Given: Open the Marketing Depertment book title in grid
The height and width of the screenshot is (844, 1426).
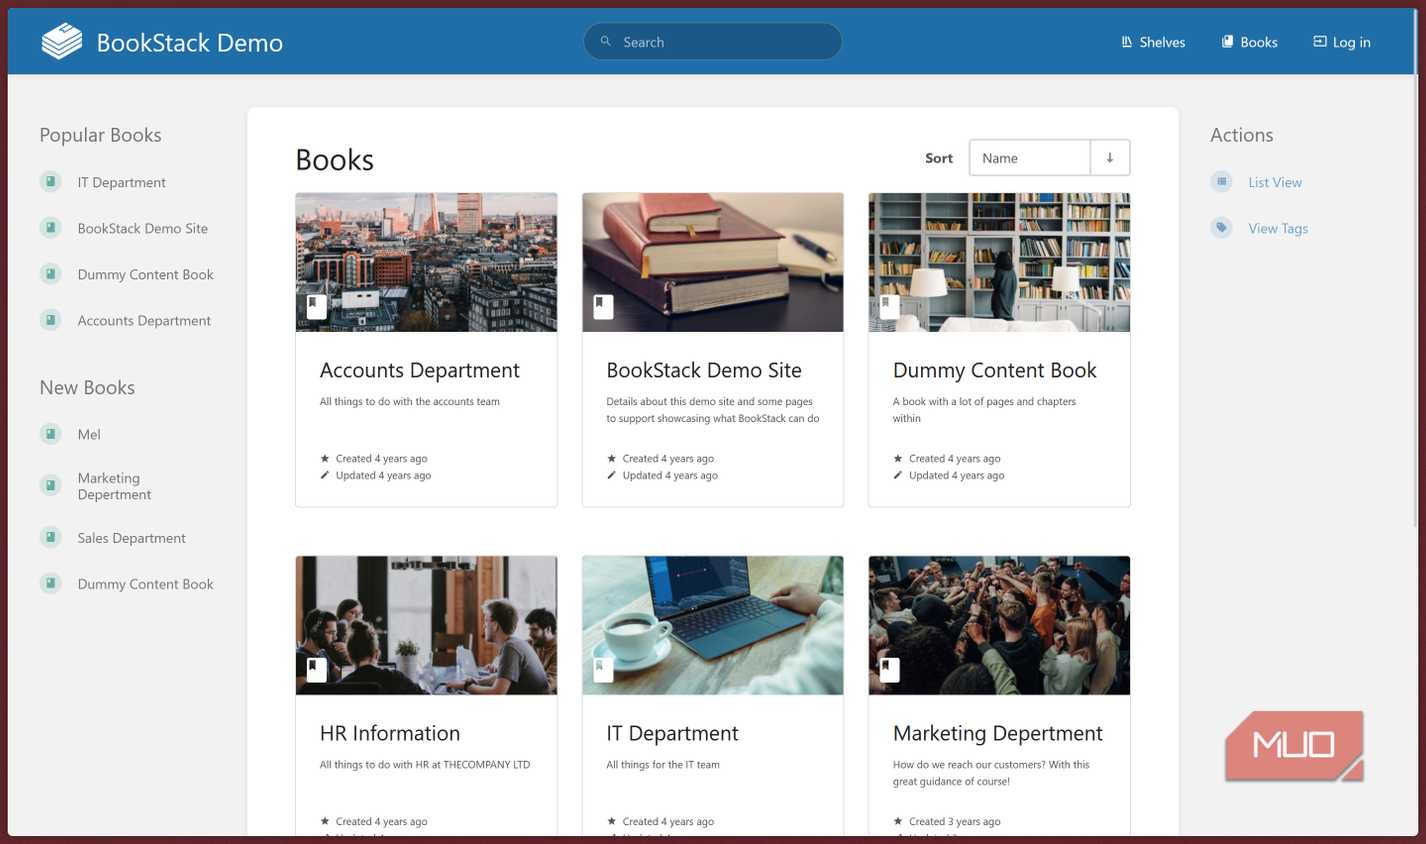Looking at the screenshot, I should [998, 733].
